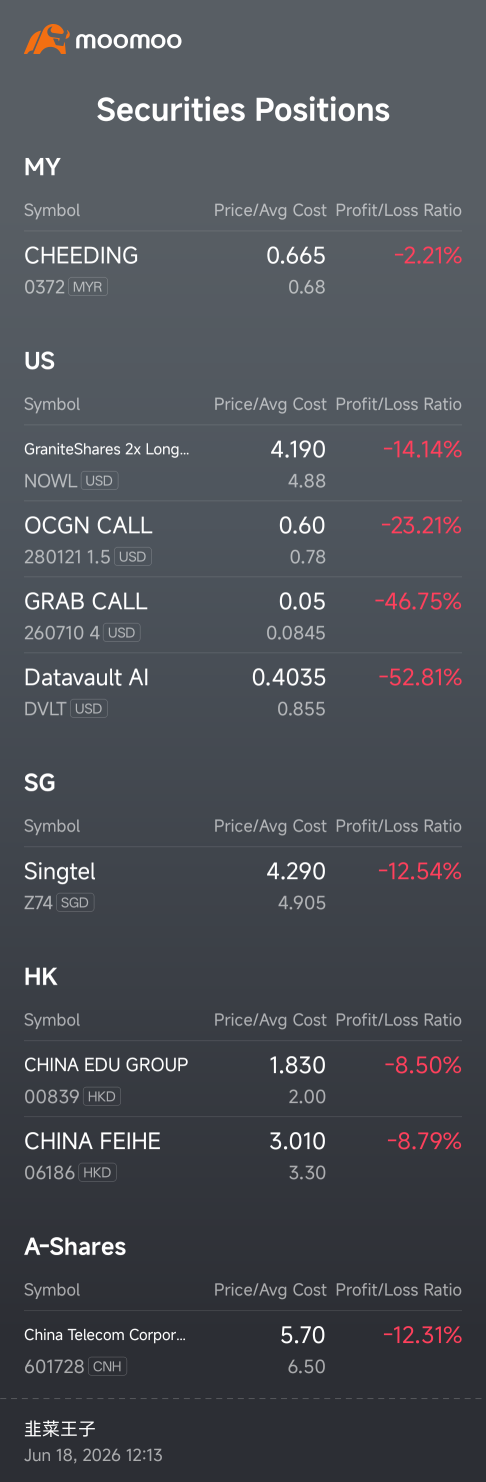This screenshot has width=486, height=1482.
Task: Tap the HKD badge beside 00839
Action: tap(101, 1097)
